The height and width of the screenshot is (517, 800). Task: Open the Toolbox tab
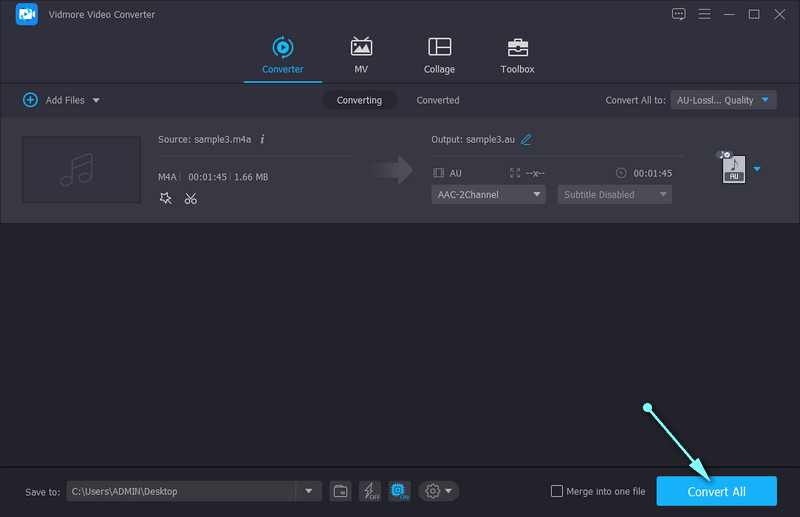517,56
